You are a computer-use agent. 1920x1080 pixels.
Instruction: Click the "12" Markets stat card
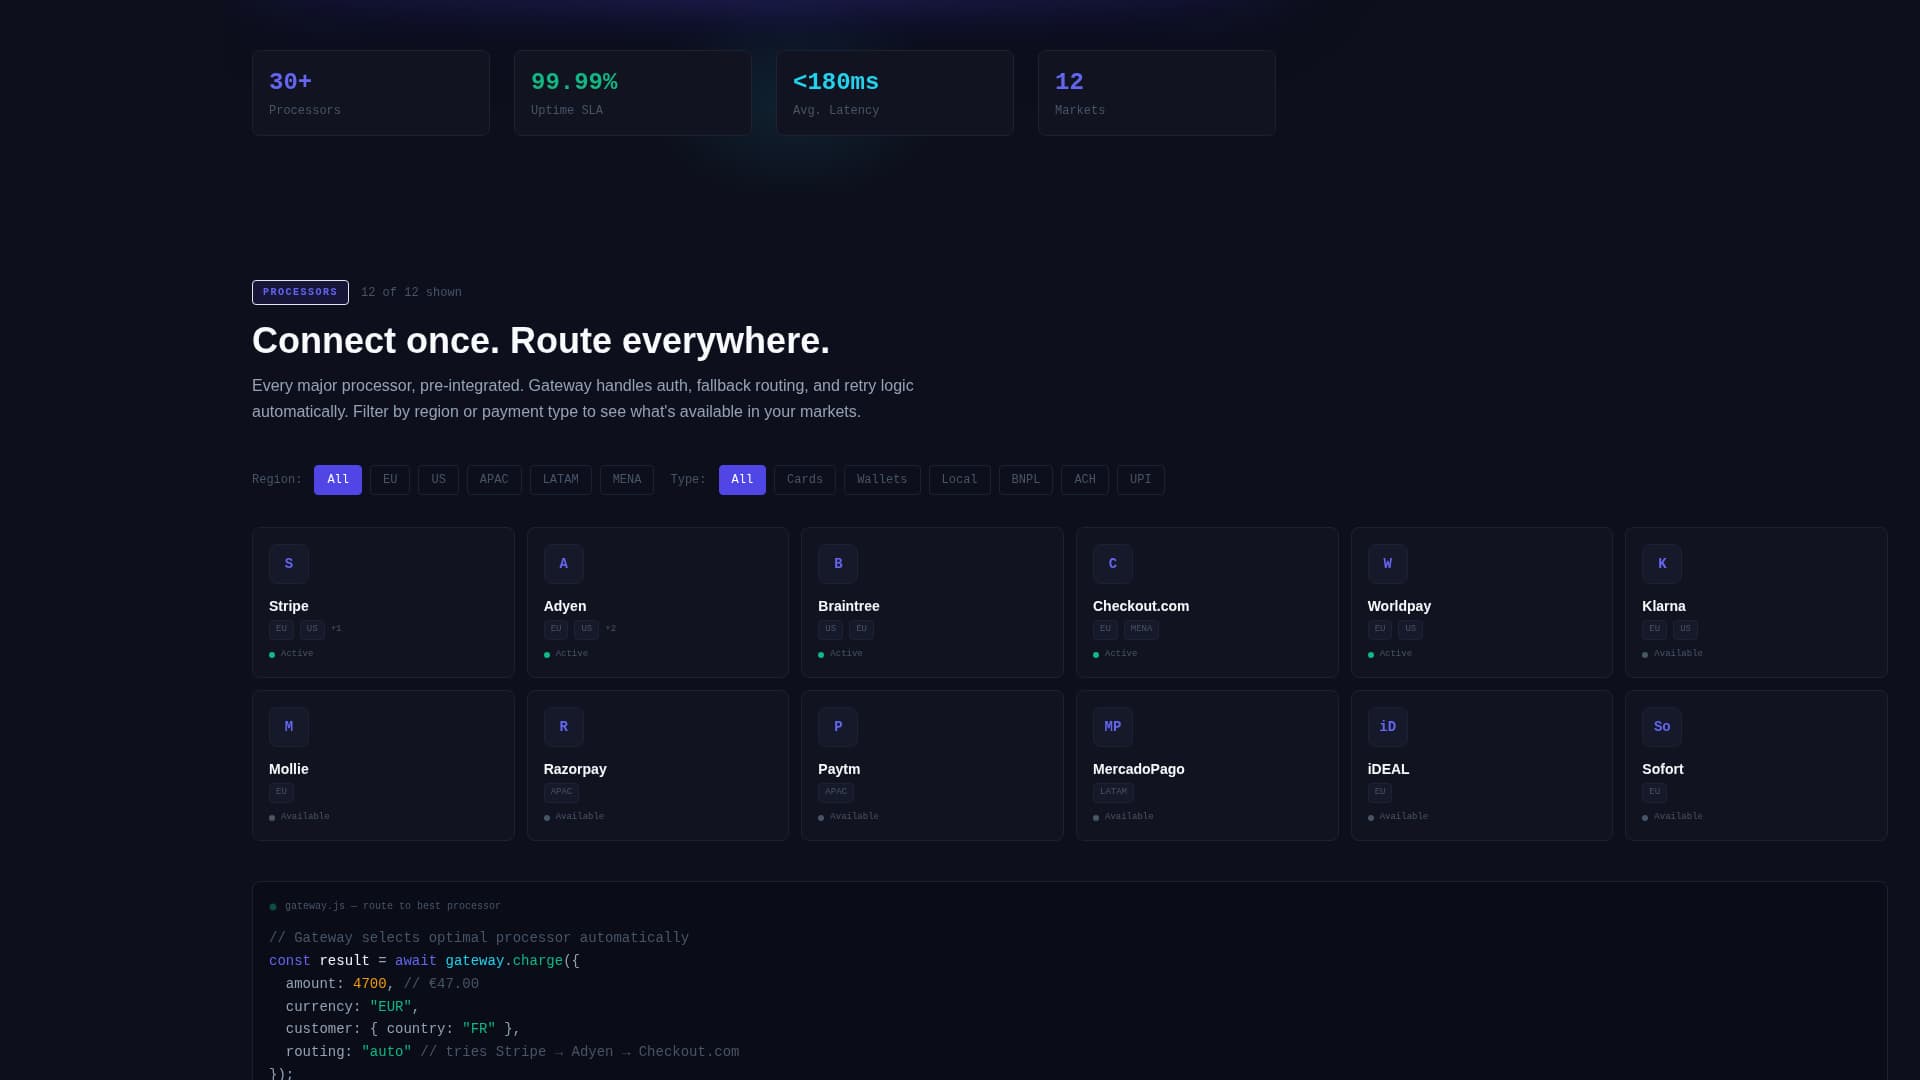(1157, 93)
